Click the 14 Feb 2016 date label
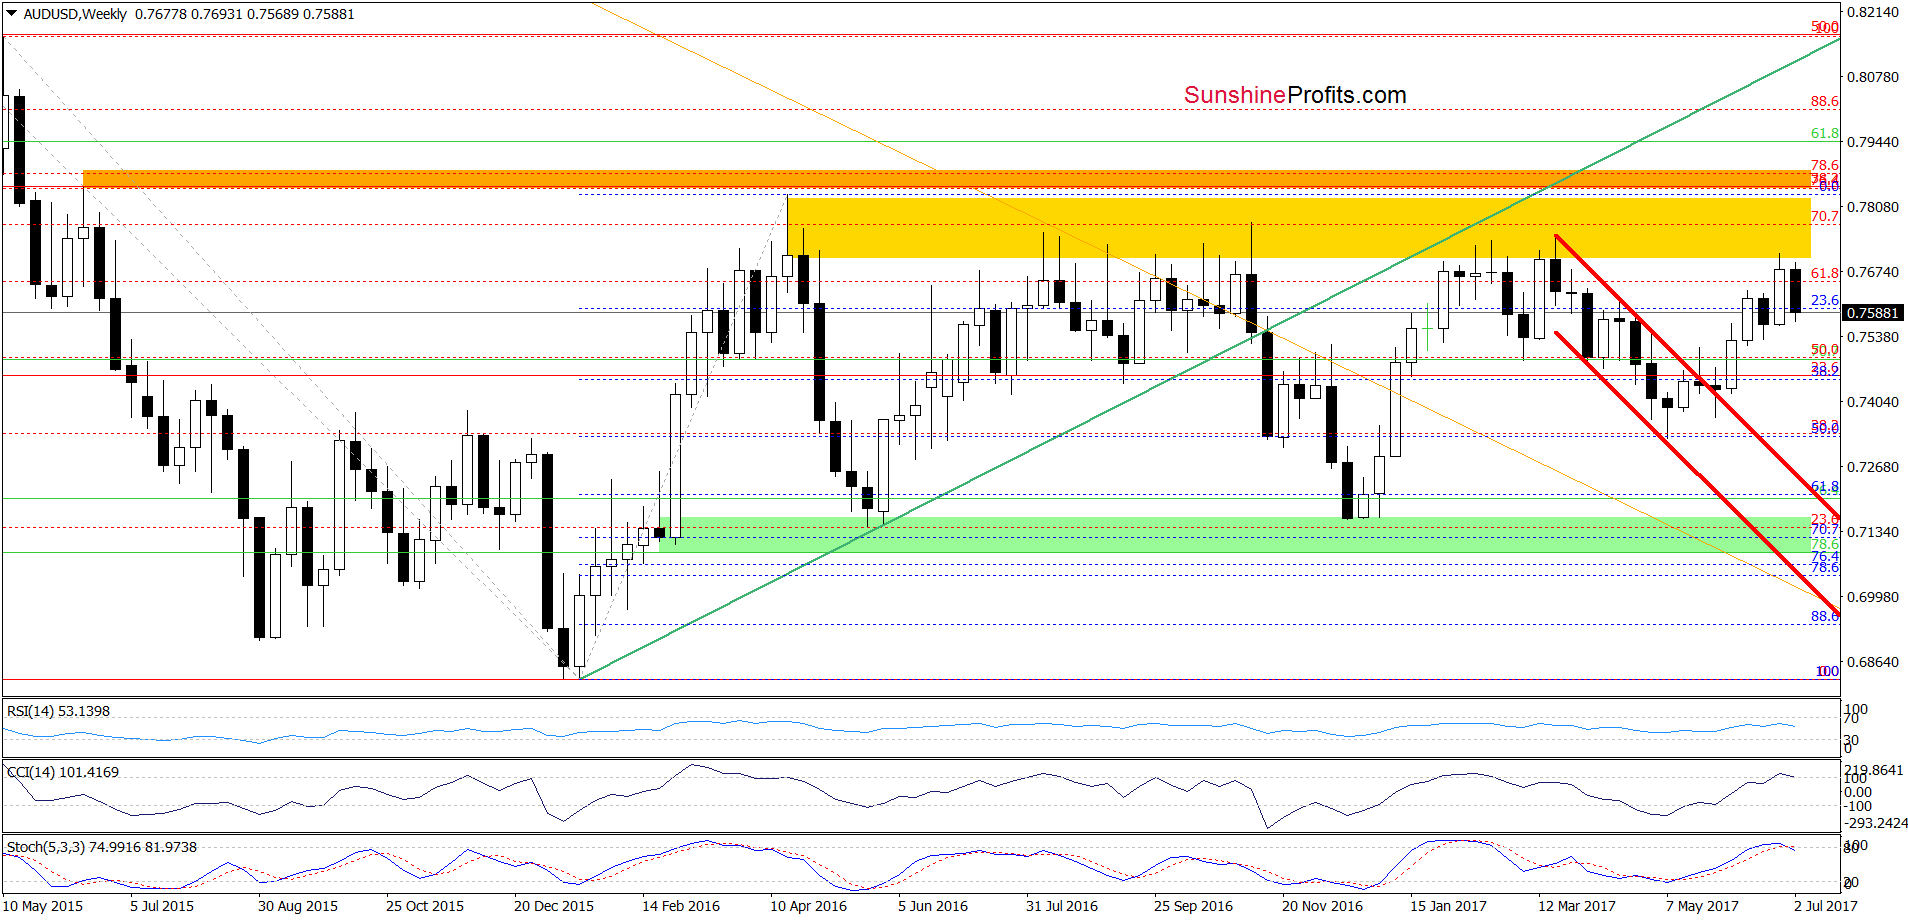1908x920 pixels. tap(681, 906)
